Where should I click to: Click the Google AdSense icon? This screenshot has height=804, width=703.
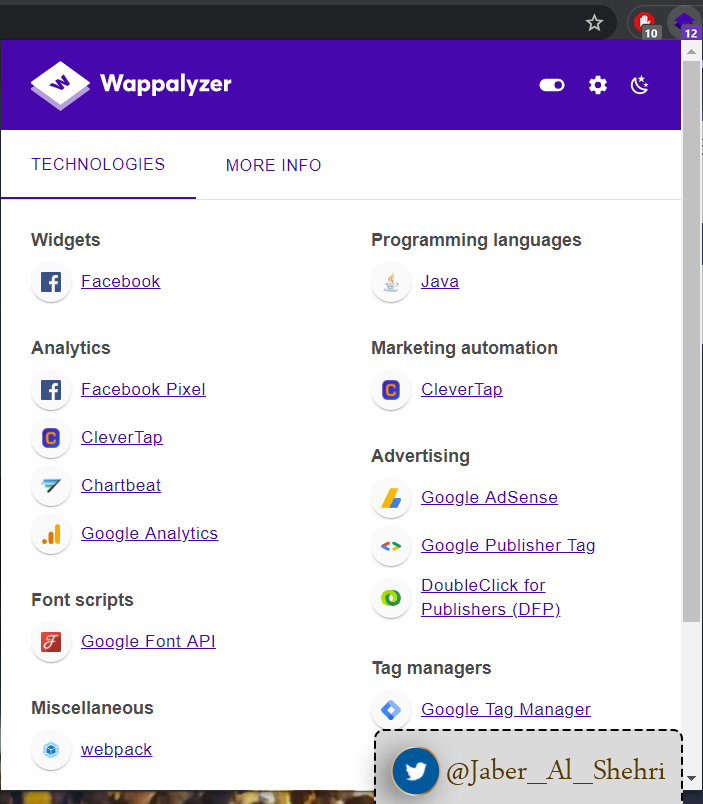point(391,498)
